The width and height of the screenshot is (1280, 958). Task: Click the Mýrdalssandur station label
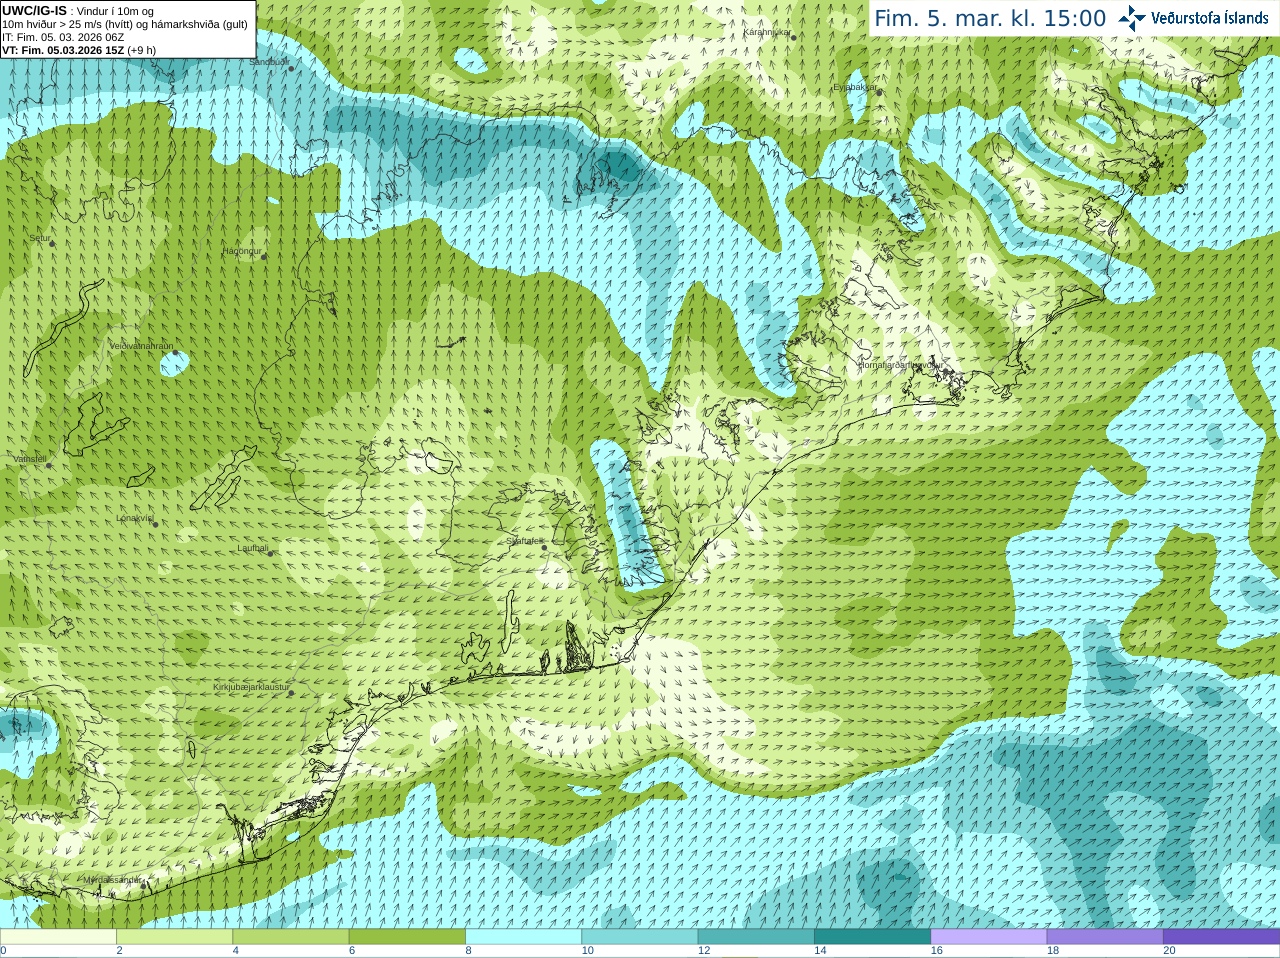click(112, 879)
